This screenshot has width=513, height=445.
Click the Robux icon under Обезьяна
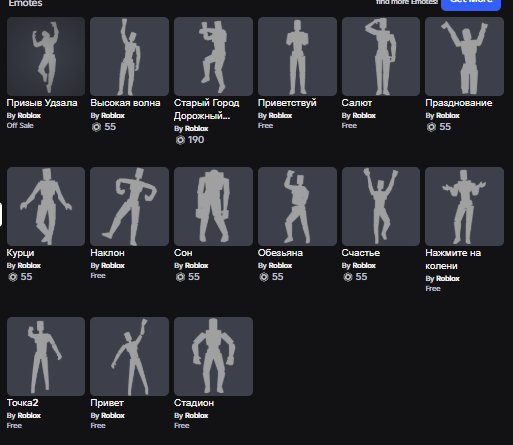point(264,277)
